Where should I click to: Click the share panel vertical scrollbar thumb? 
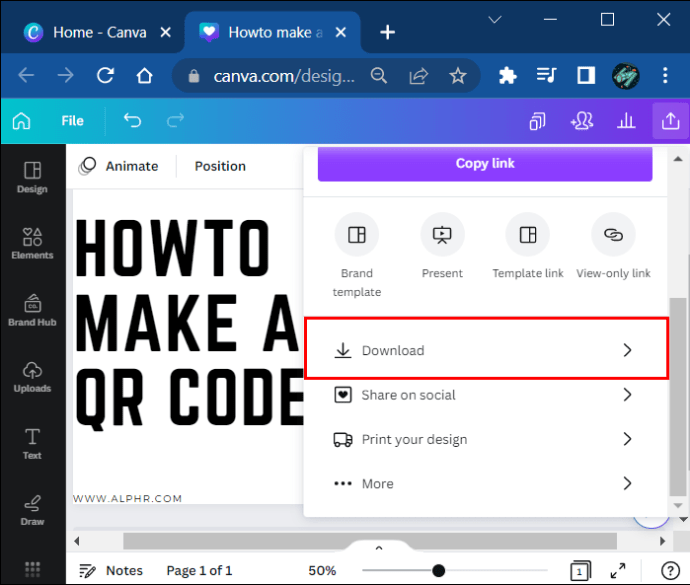[x=678, y=397]
